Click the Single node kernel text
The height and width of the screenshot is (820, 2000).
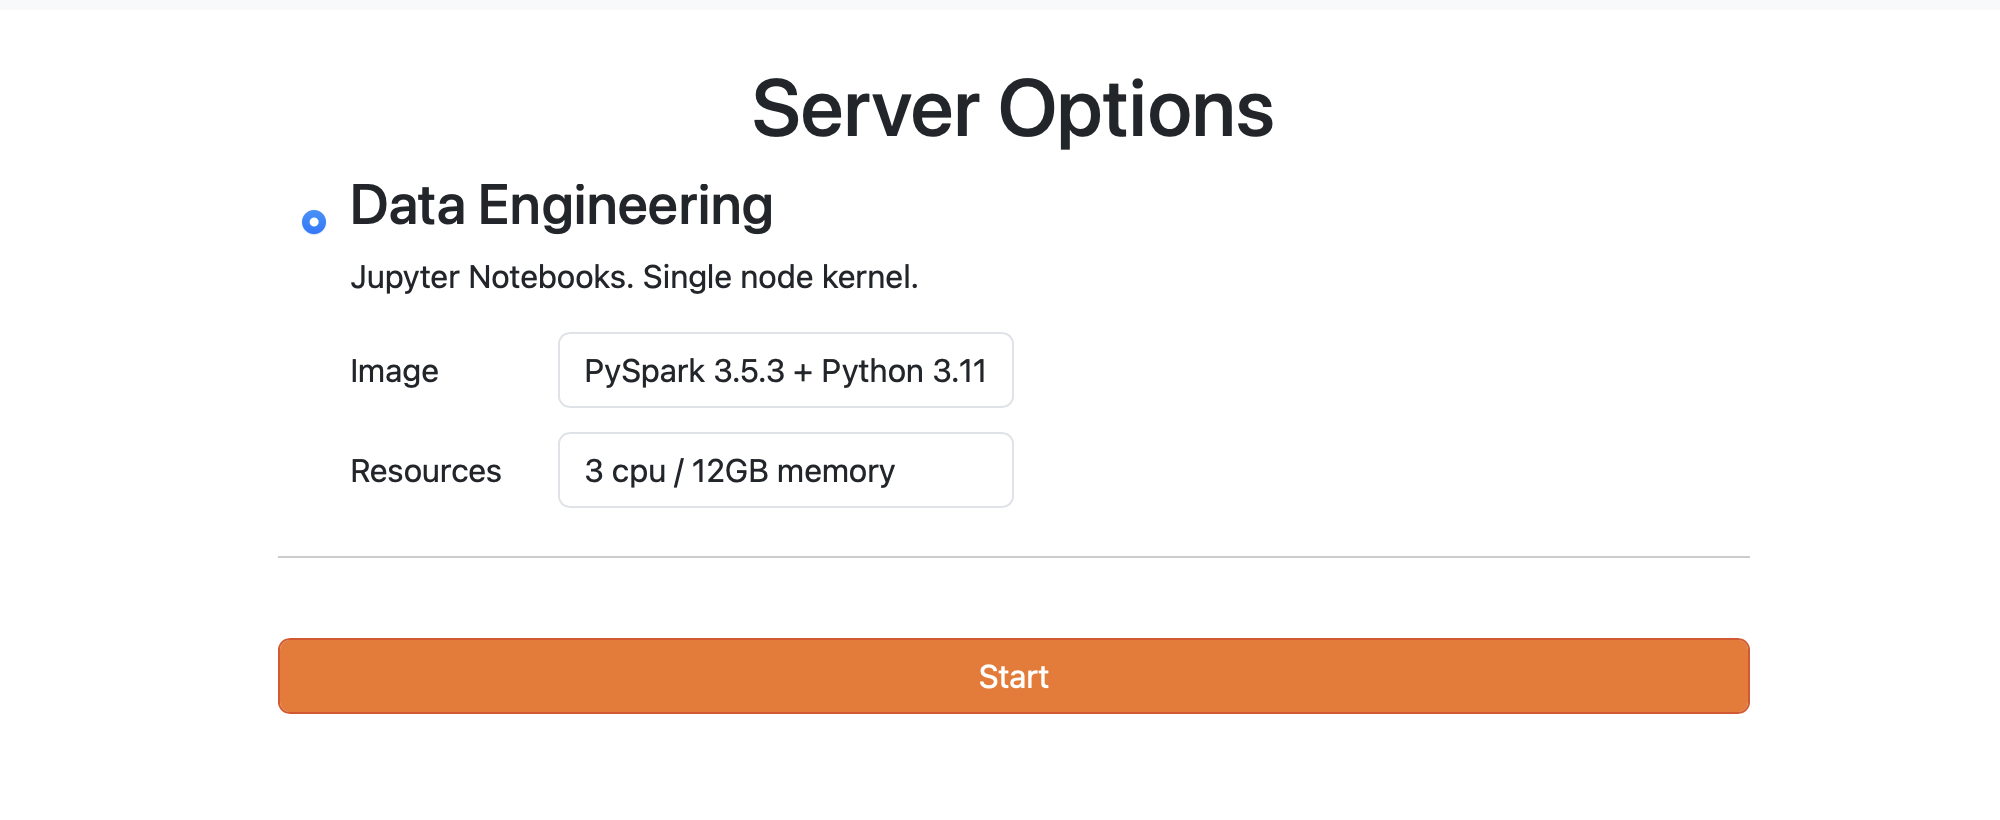pyautogui.click(x=780, y=277)
